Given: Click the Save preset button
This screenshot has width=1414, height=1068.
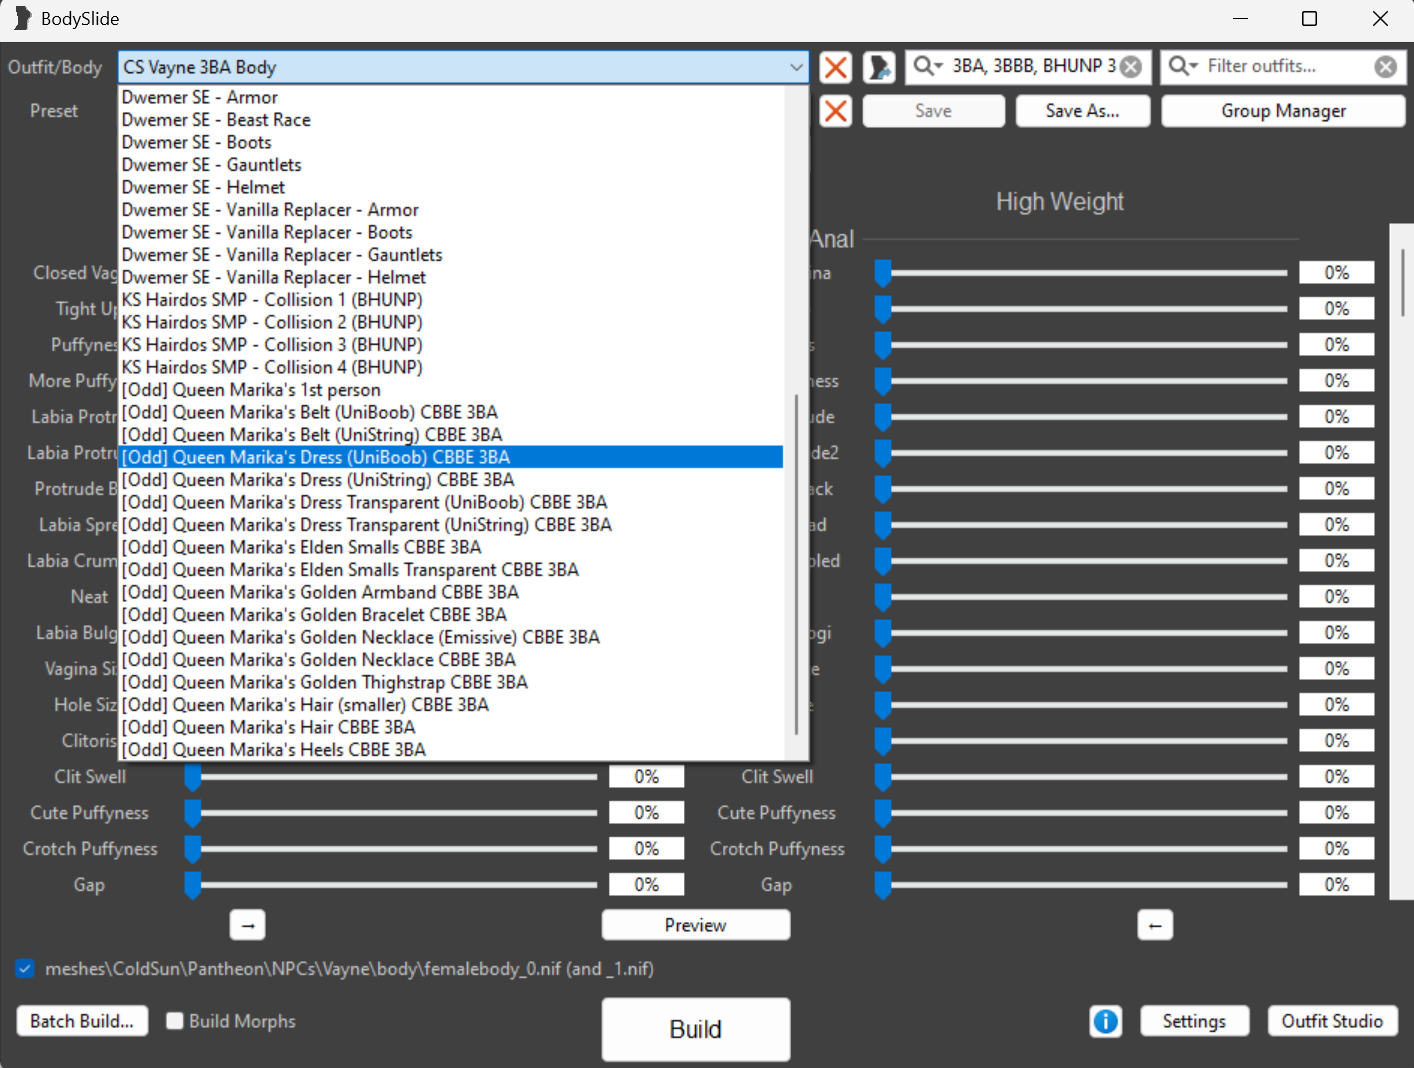Looking at the screenshot, I should click(x=933, y=111).
